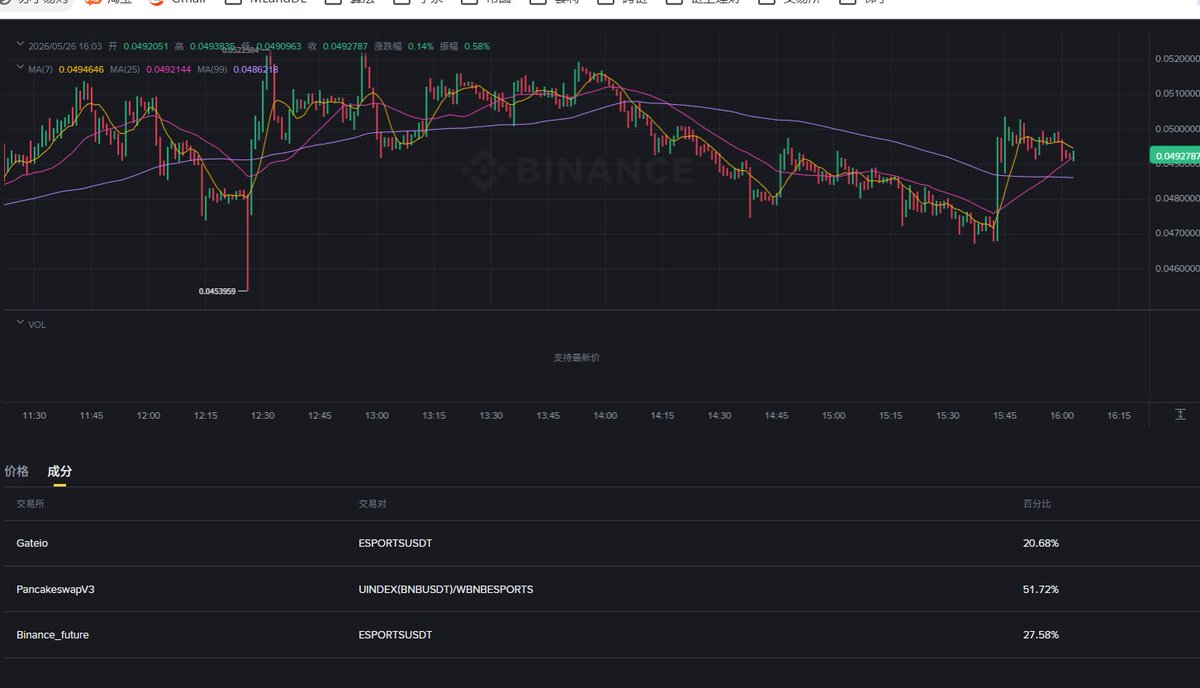Image resolution: width=1200 pixels, height=688 pixels.
Task: Click the VOL indicator label
Action: click(37, 325)
